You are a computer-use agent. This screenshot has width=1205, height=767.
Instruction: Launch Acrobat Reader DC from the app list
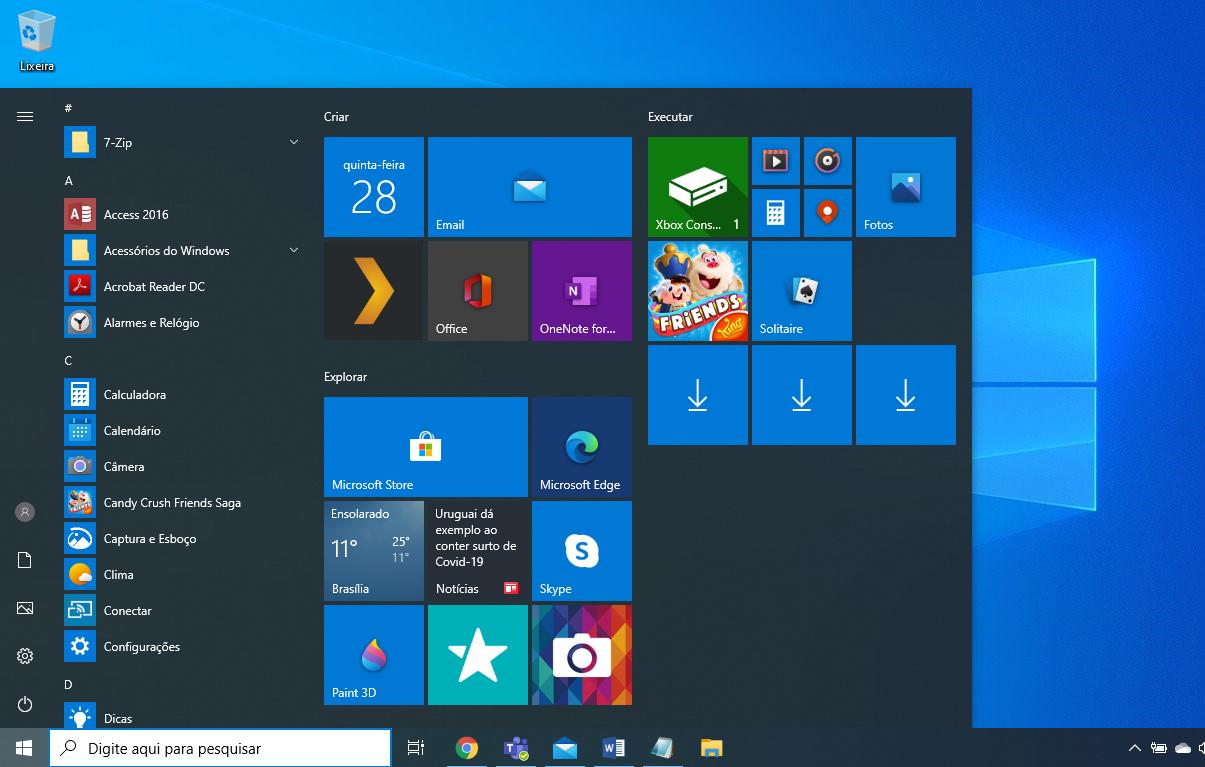(184, 287)
